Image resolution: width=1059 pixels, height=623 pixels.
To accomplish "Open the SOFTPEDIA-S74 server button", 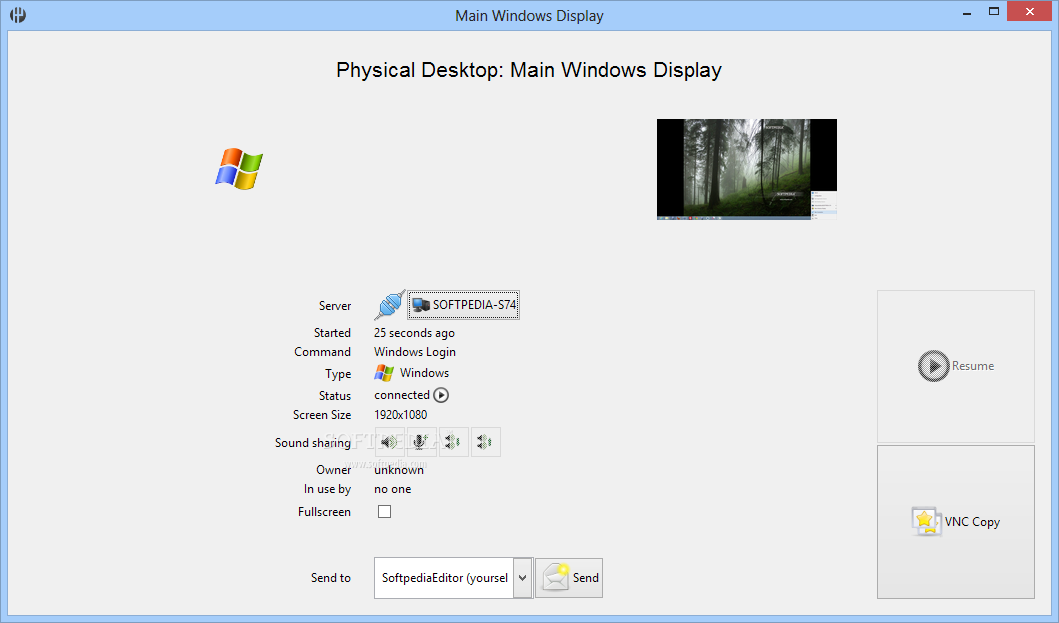I will pos(463,305).
